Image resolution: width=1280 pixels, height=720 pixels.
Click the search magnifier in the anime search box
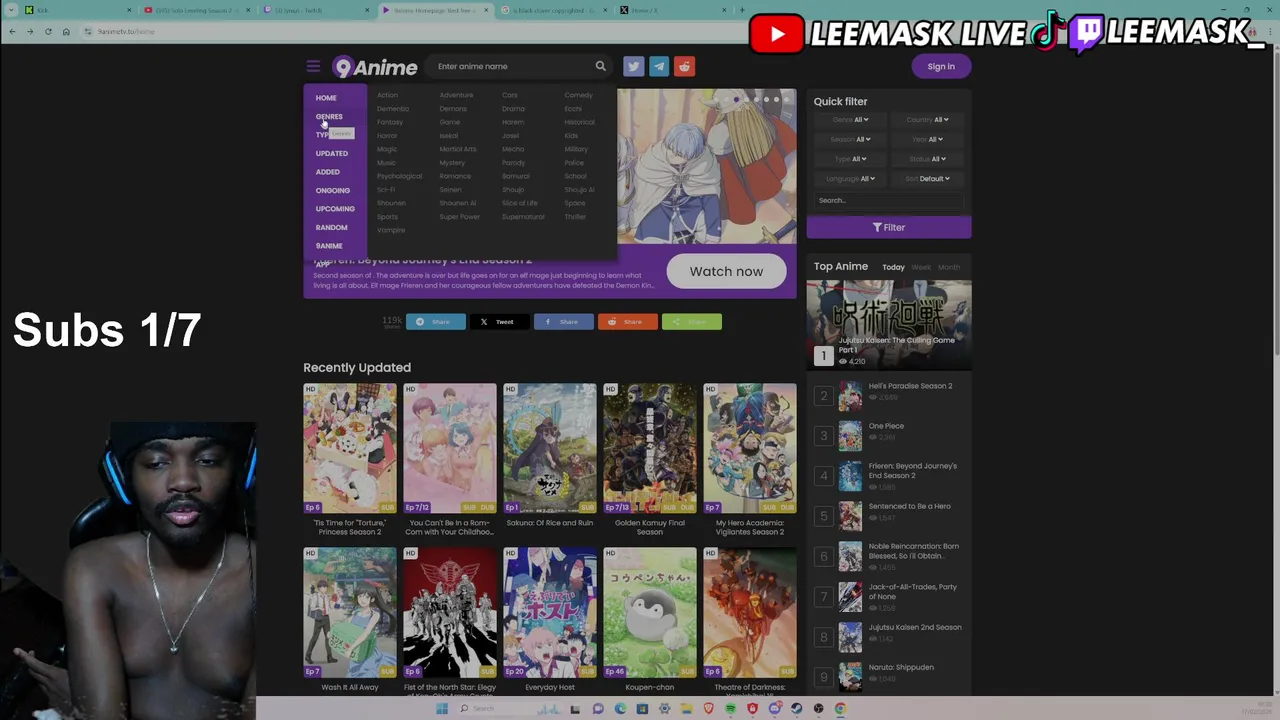pyautogui.click(x=600, y=66)
